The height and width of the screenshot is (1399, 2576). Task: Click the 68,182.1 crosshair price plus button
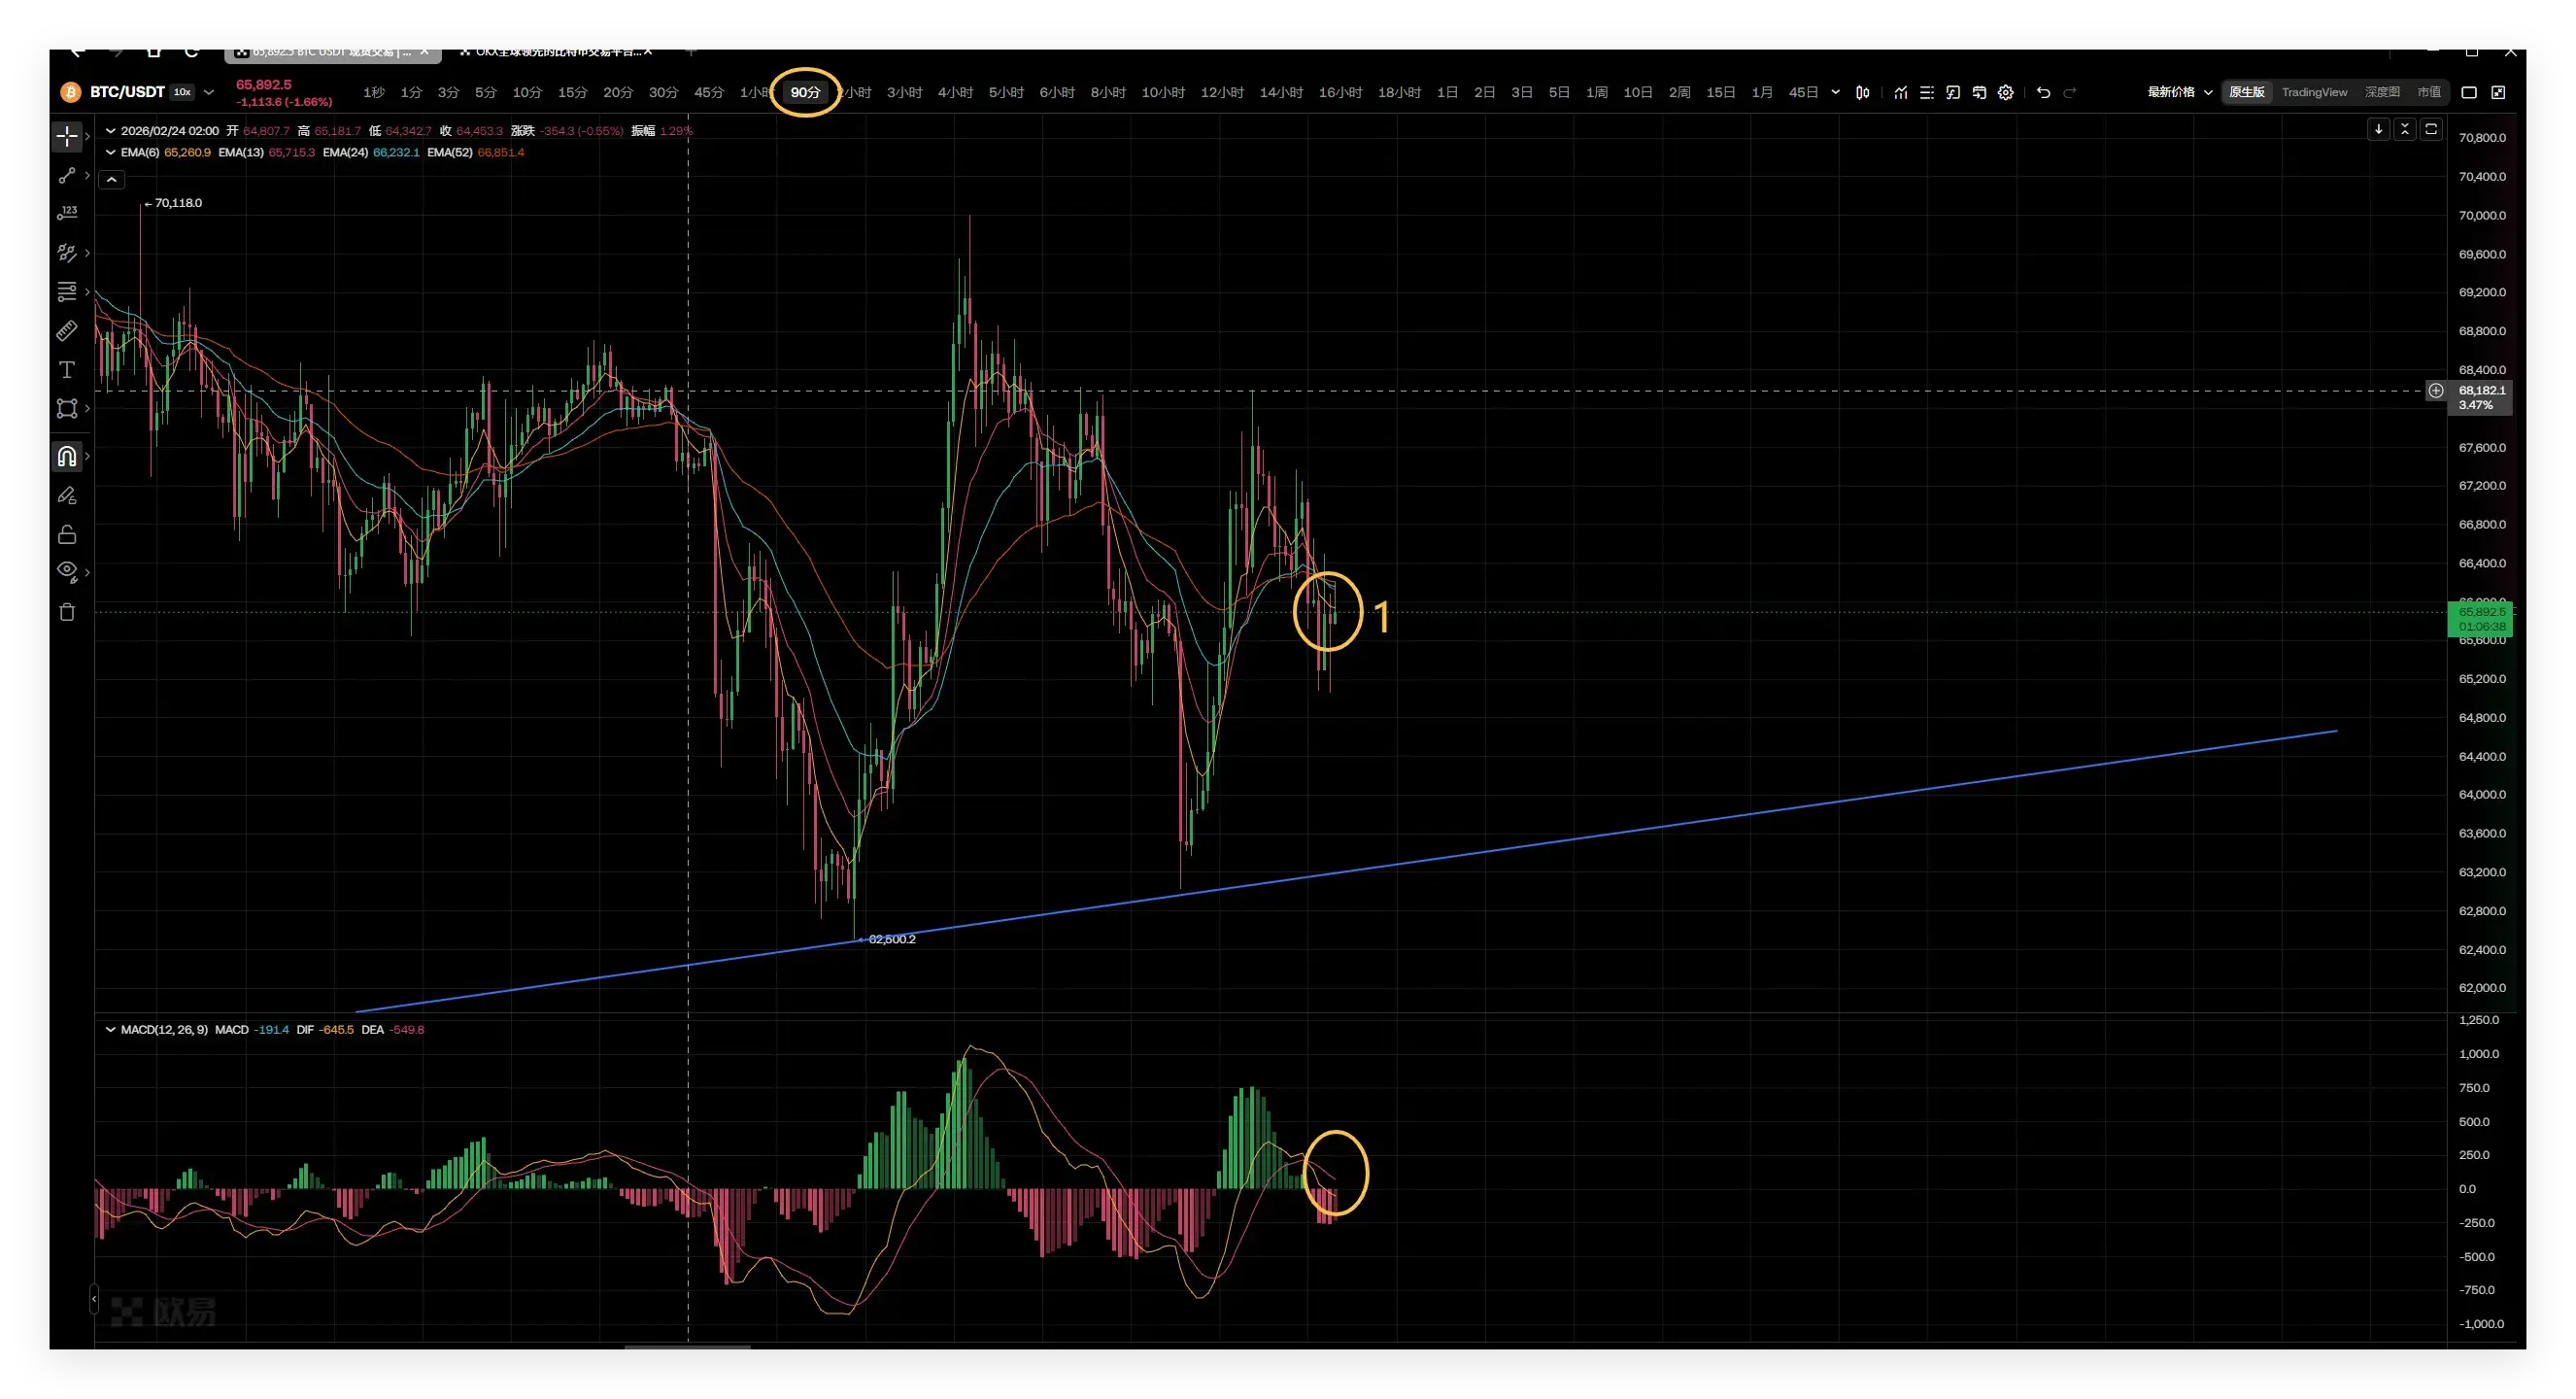pyautogui.click(x=2436, y=391)
